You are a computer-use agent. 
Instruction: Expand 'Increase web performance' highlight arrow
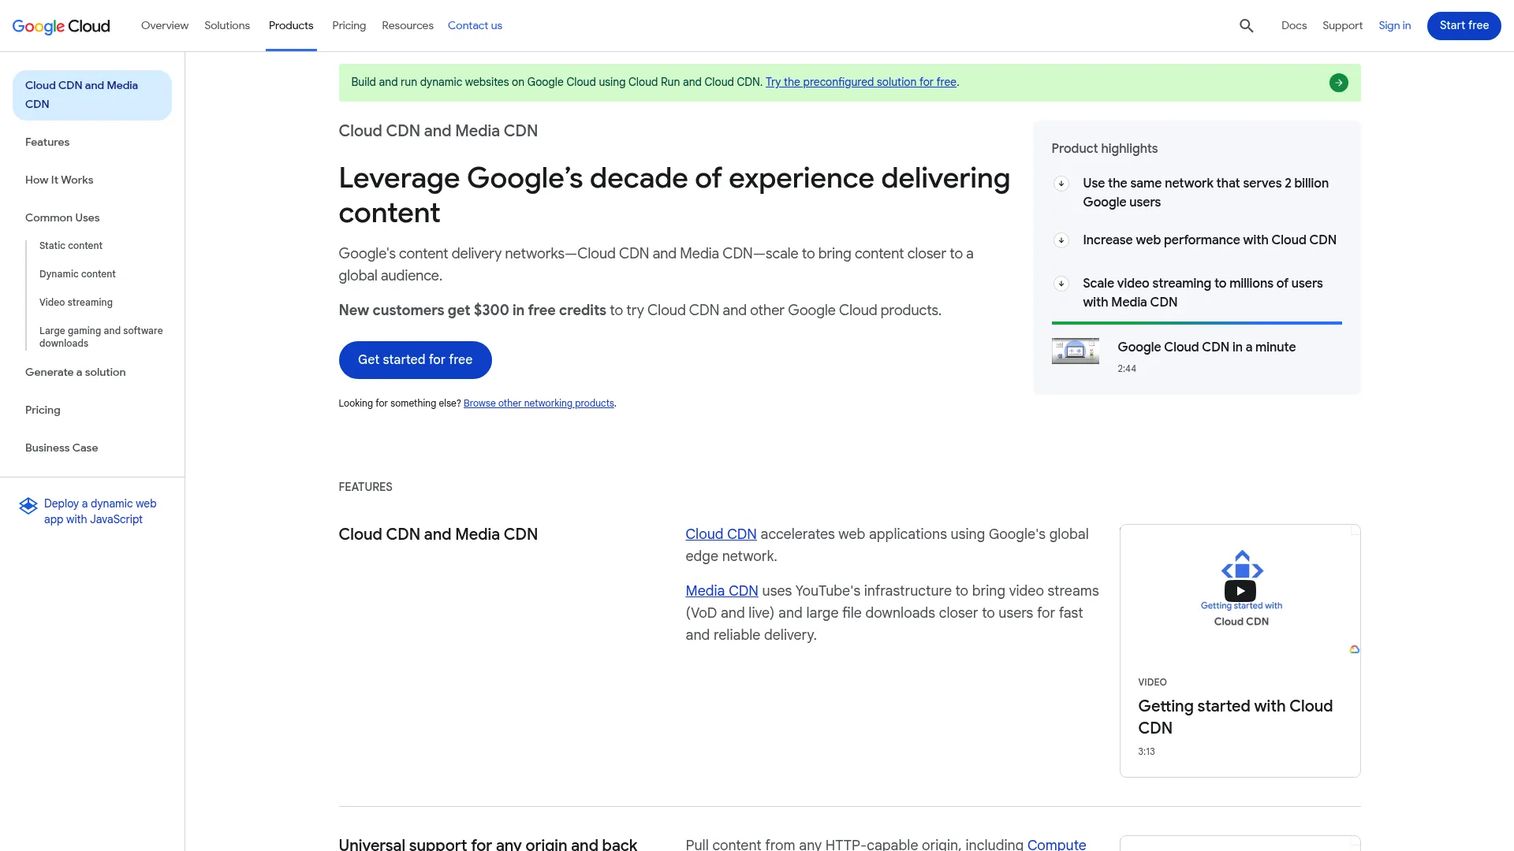pyautogui.click(x=1061, y=240)
